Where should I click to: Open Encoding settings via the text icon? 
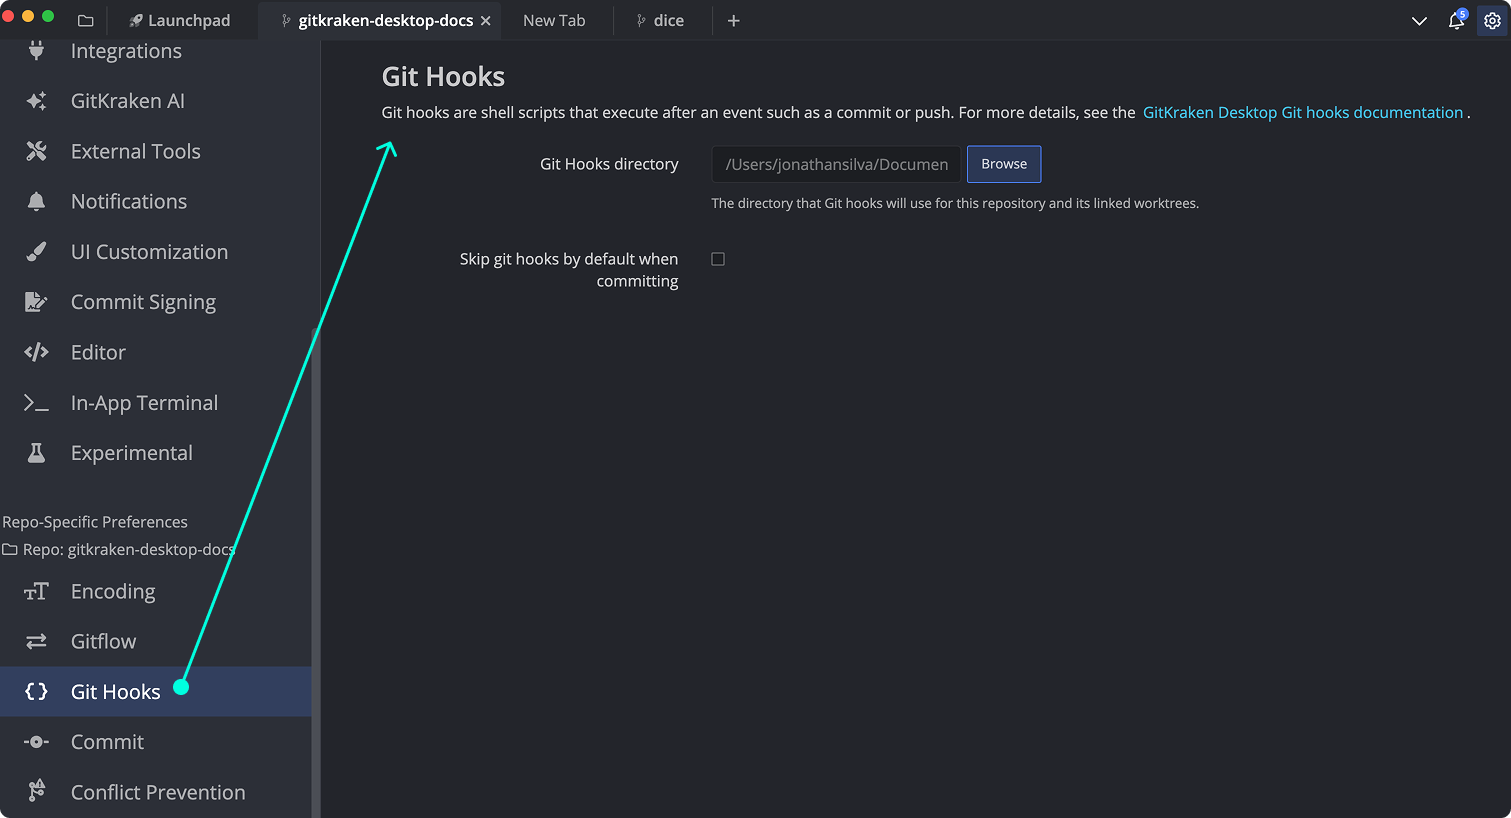tap(36, 591)
